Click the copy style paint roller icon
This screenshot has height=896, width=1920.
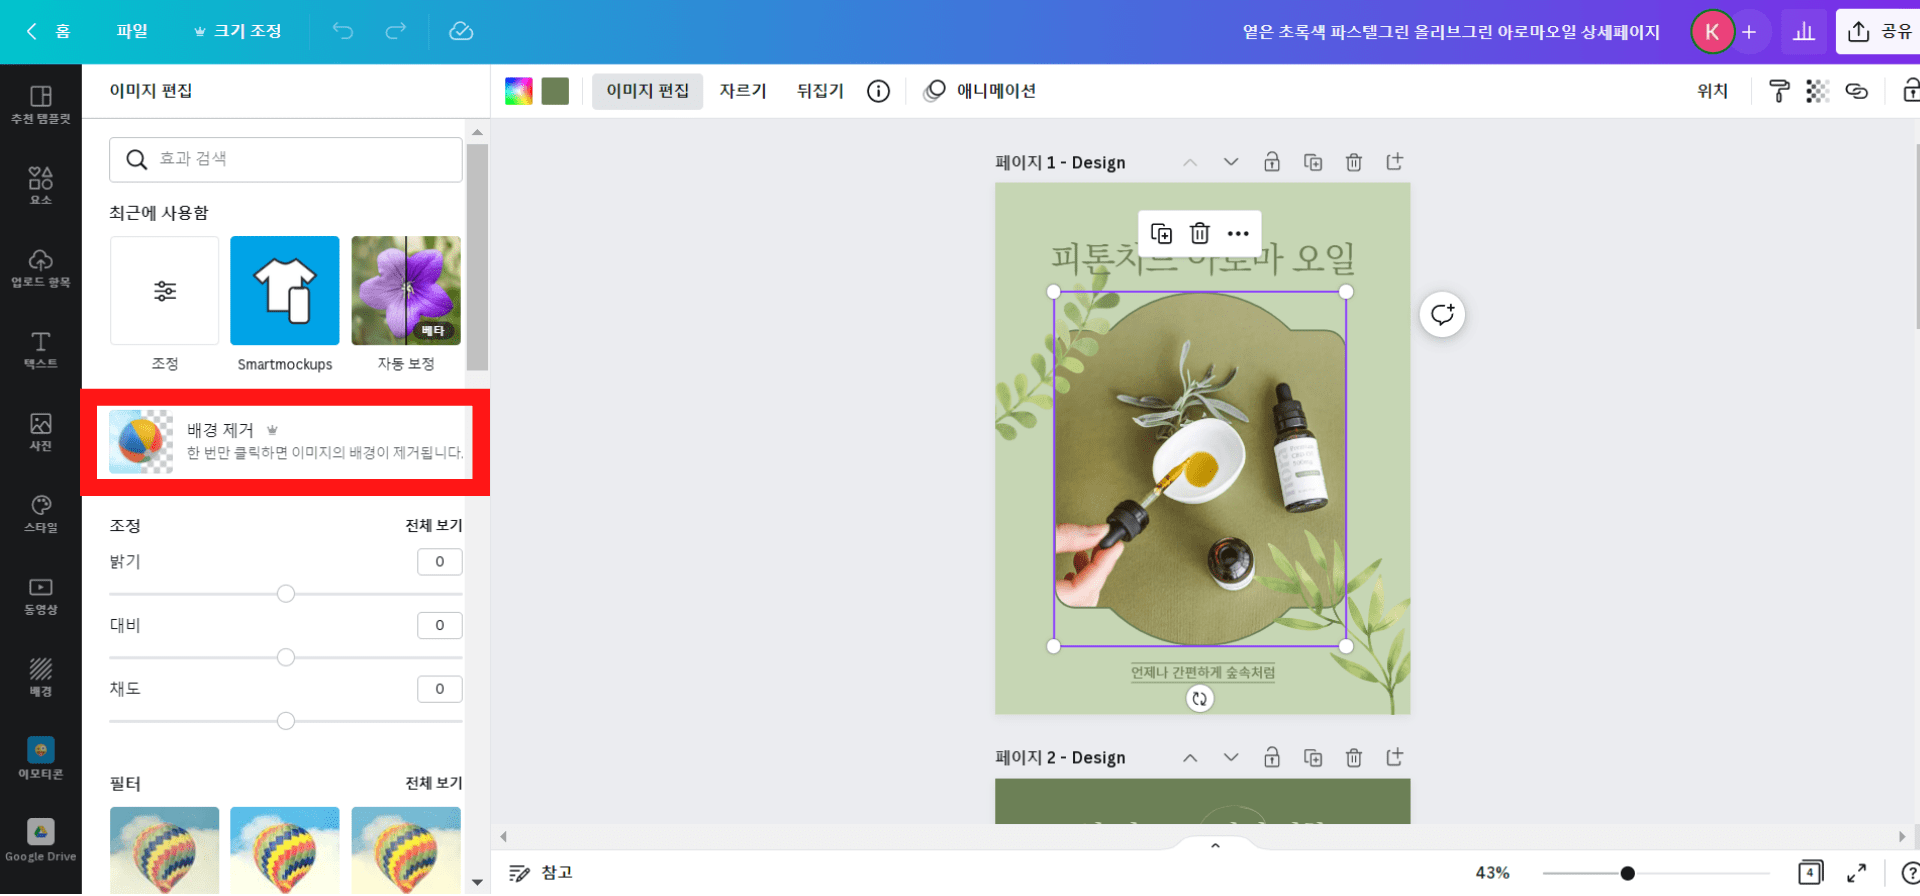[1778, 91]
